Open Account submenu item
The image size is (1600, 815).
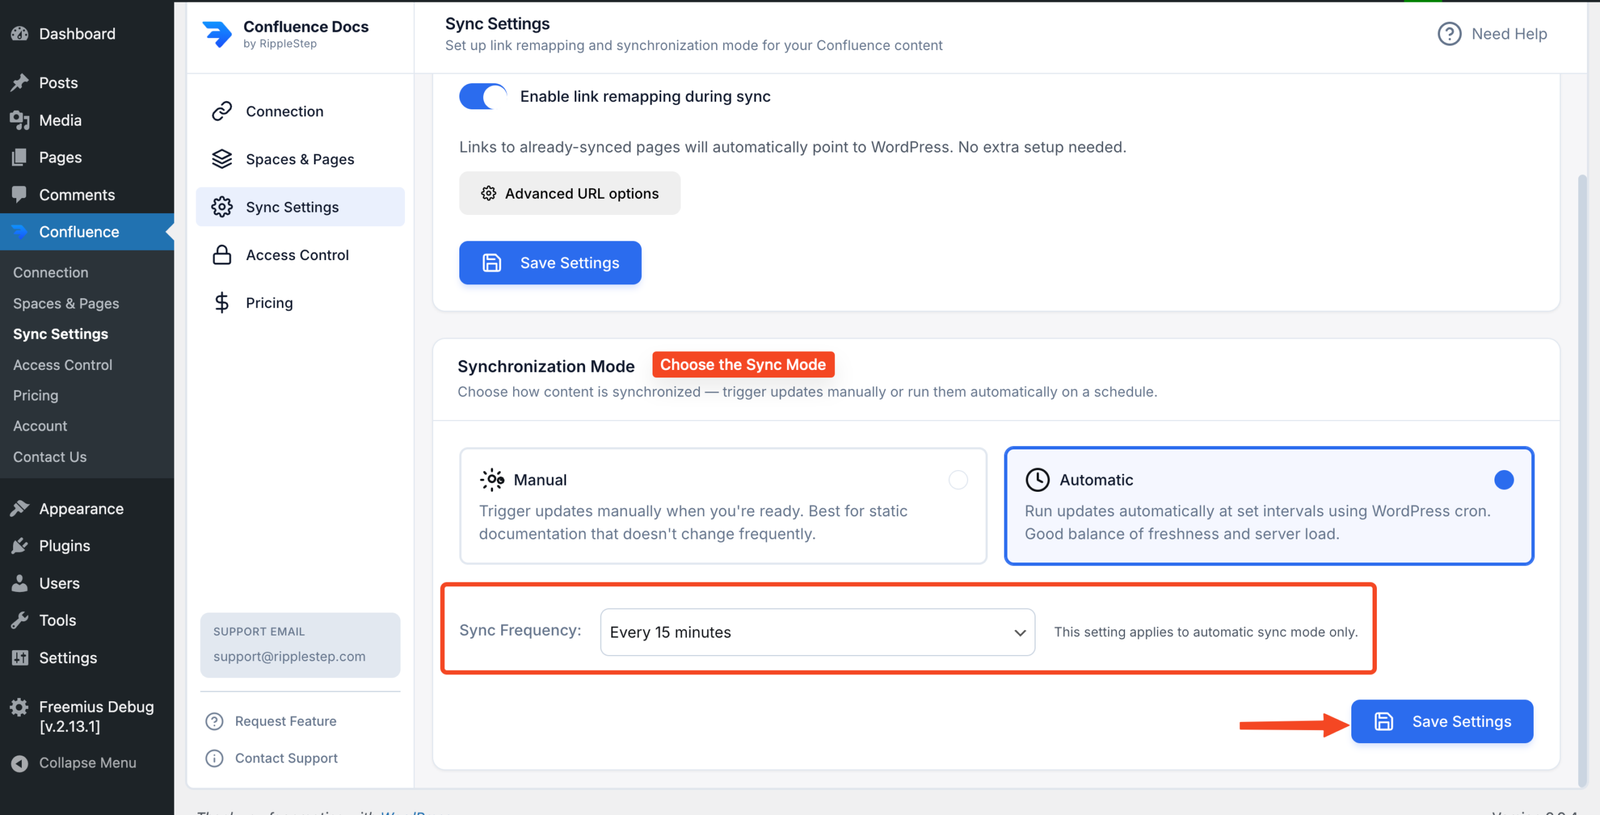40,426
